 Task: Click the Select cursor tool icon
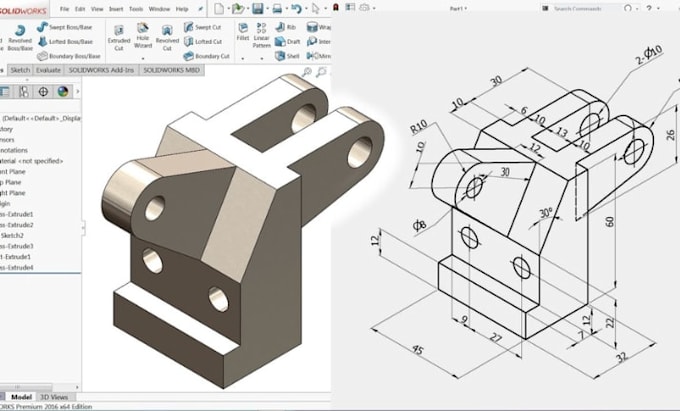click(x=316, y=8)
